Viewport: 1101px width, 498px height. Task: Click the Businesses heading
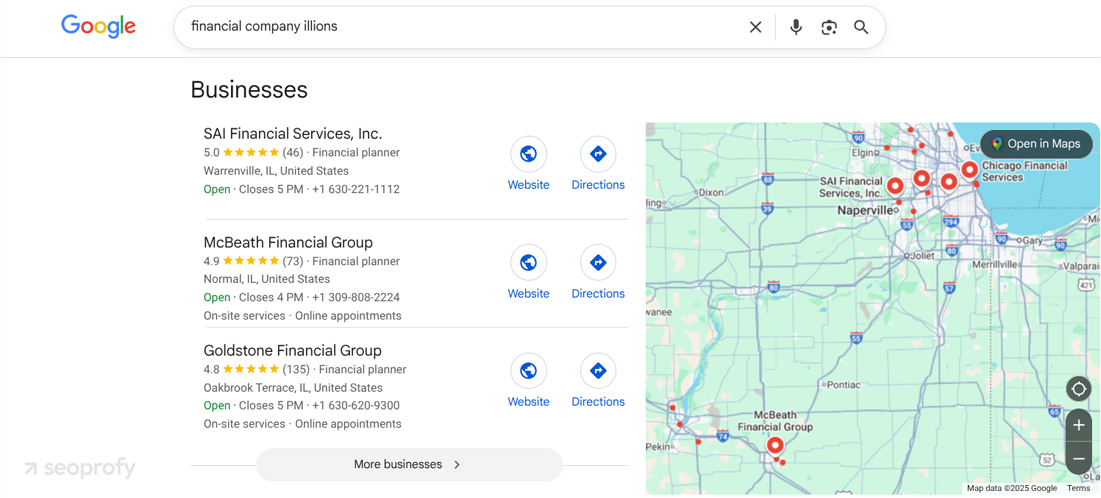249,90
